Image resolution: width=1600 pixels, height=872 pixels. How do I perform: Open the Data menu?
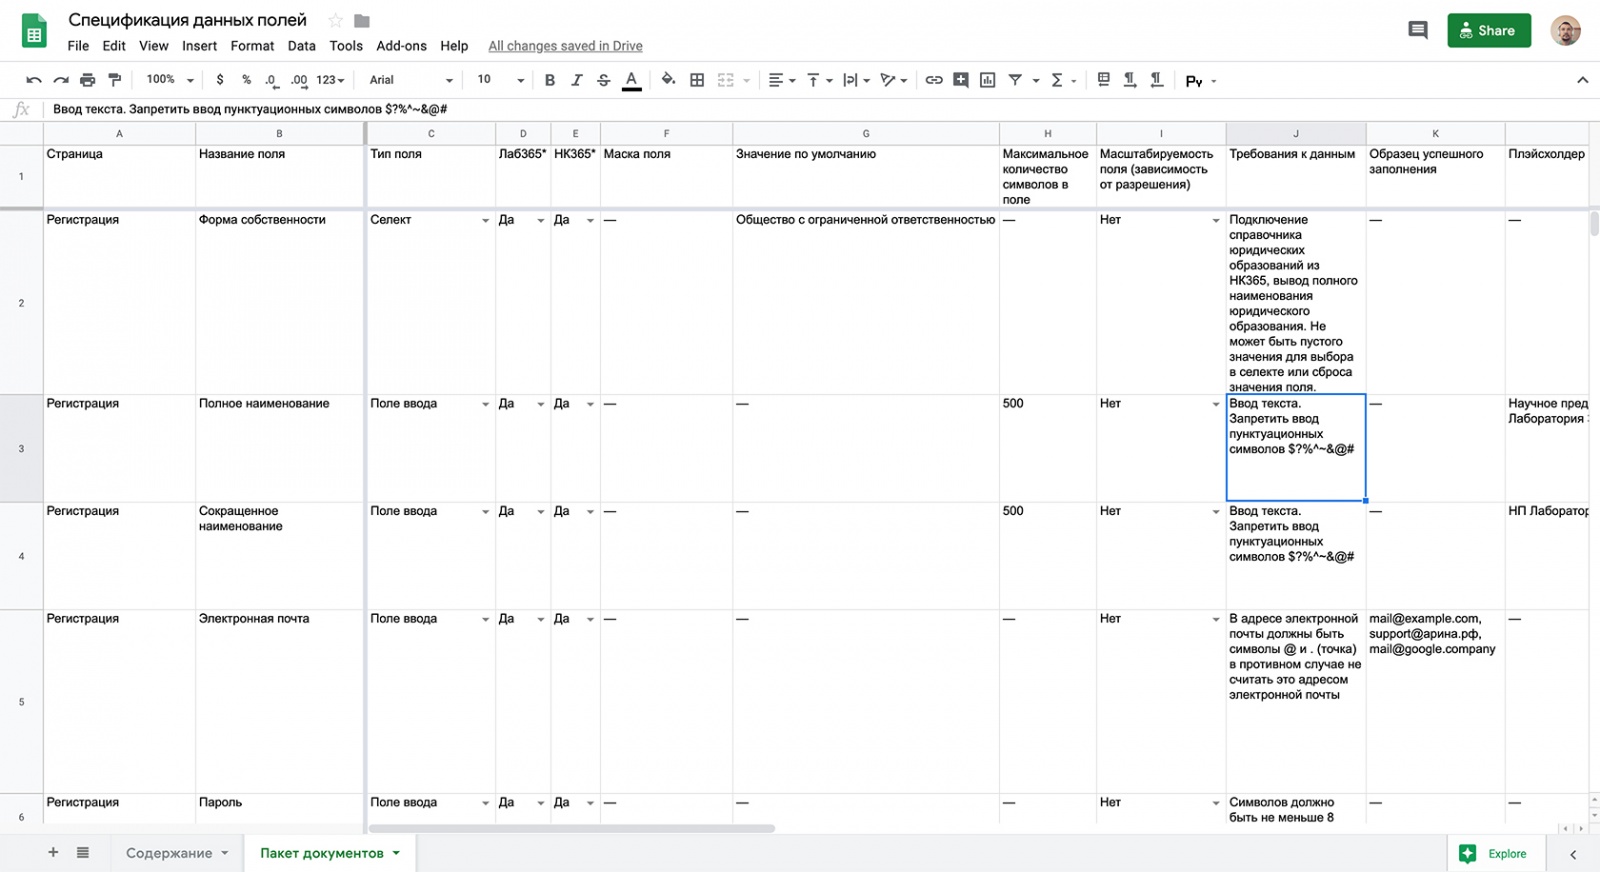[301, 46]
